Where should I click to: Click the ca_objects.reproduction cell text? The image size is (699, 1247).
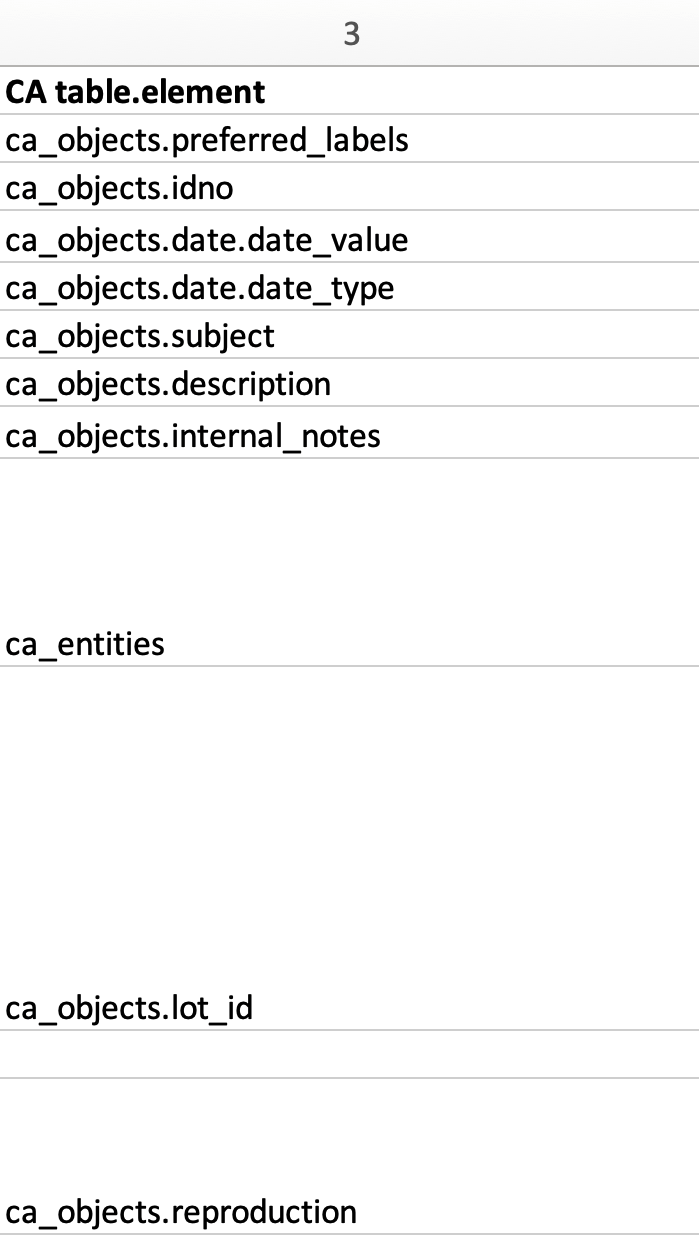click(181, 1212)
